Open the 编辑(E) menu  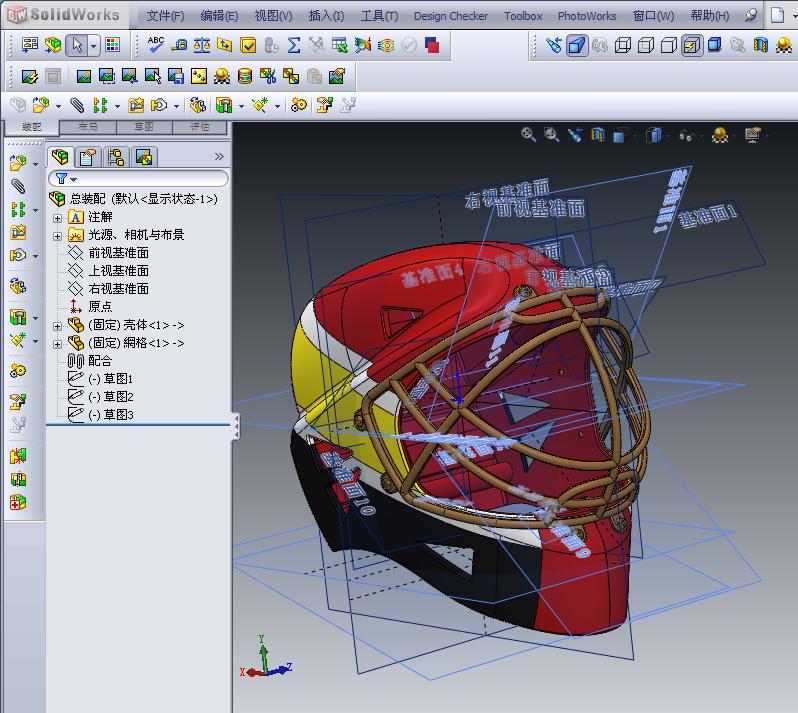(x=219, y=16)
